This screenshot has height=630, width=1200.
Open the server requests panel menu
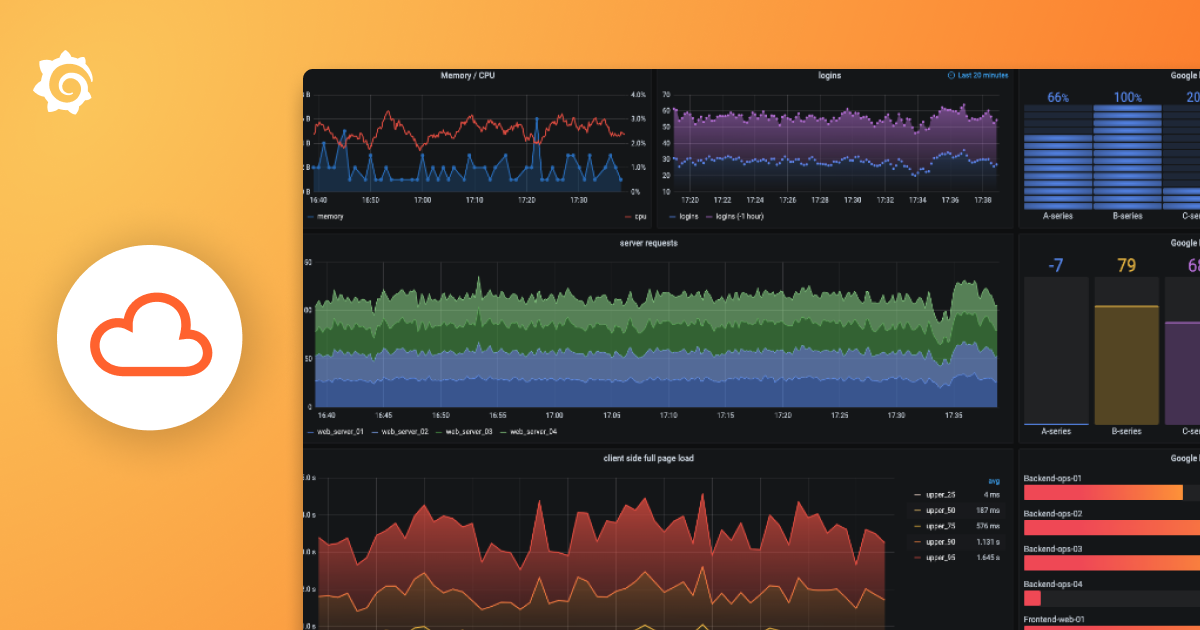(x=646, y=242)
